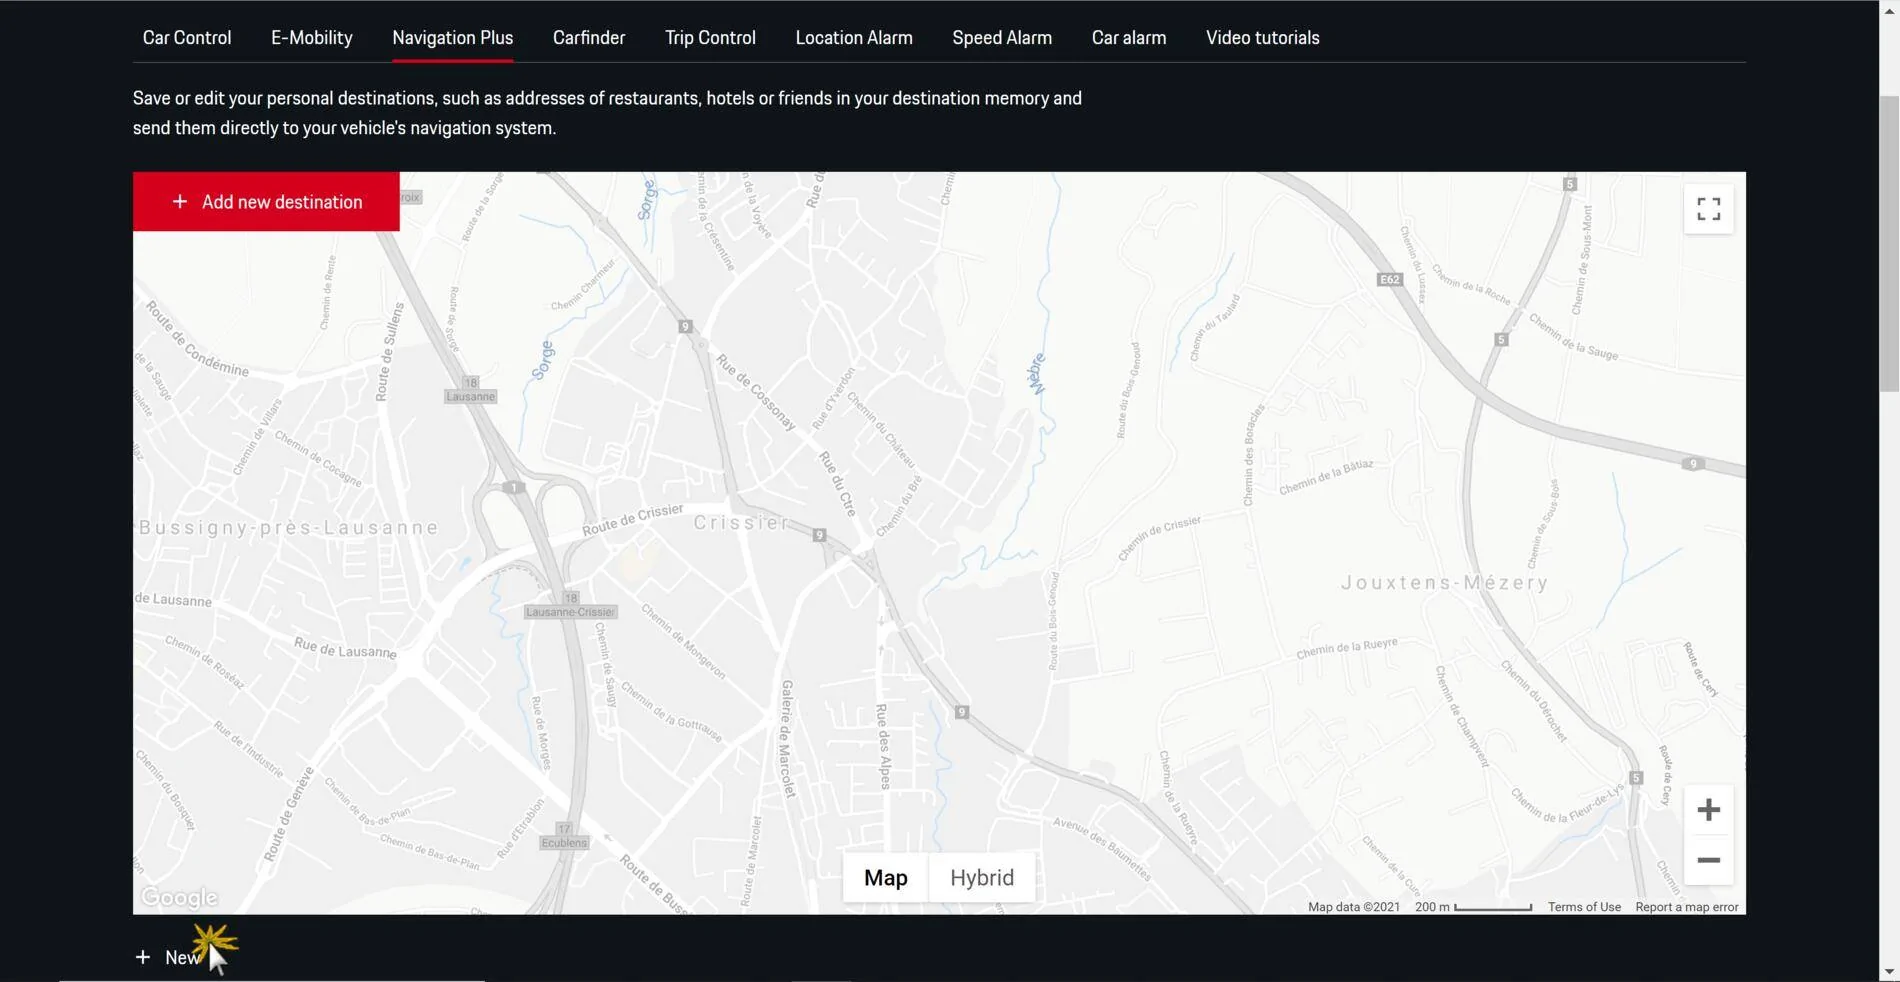Click the scrollbar down arrow
The width and height of the screenshot is (1900, 982).
point(1889,972)
